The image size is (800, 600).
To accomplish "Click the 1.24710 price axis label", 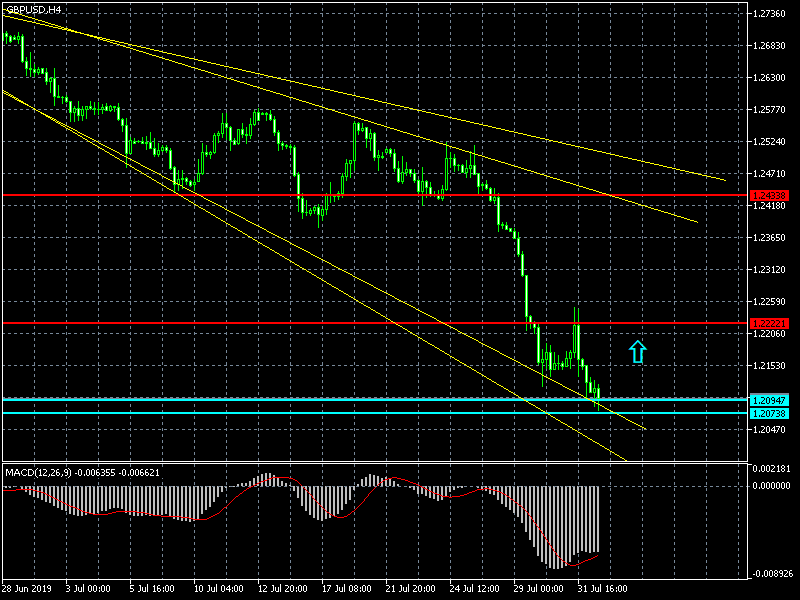I will (769, 174).
